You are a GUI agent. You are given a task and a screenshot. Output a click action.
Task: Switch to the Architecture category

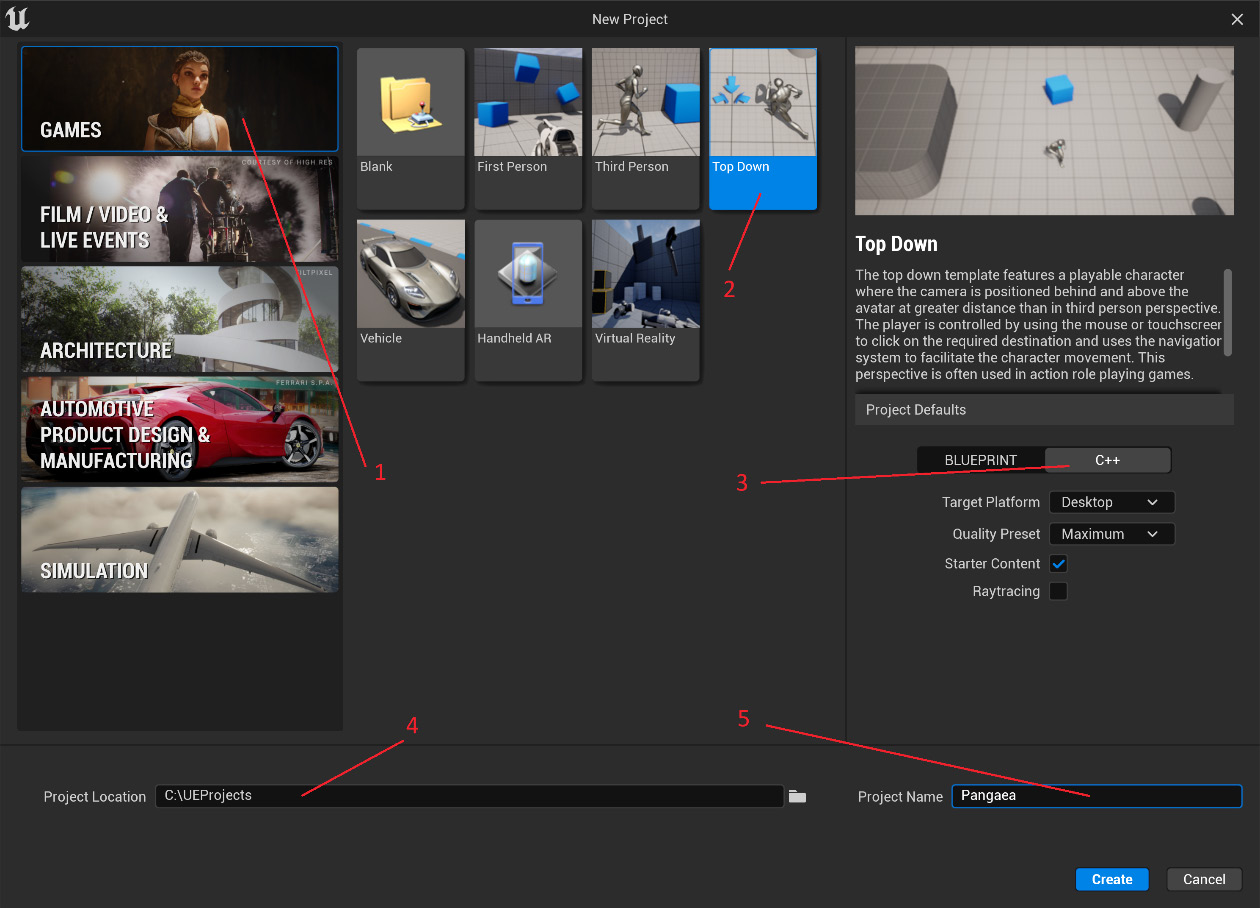pos(180,319)
